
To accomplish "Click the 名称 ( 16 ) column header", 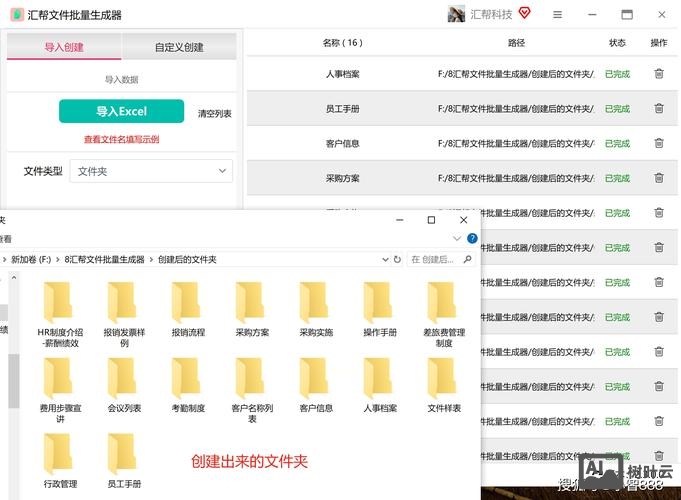I will click(343, 43).
